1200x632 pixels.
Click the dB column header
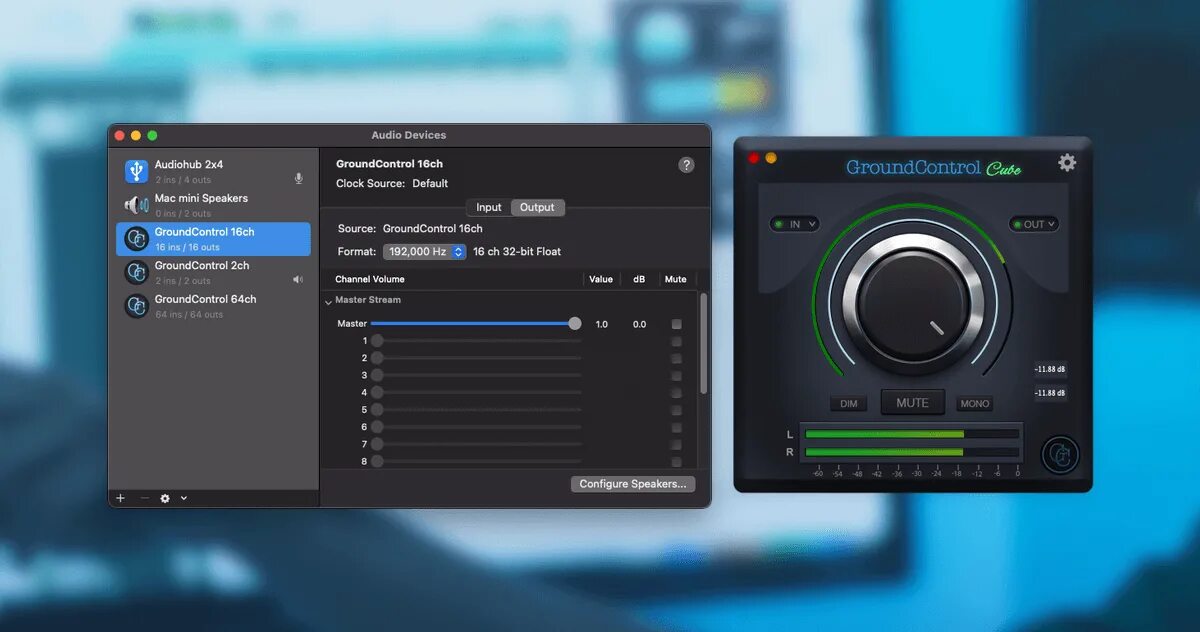point(639,279)
